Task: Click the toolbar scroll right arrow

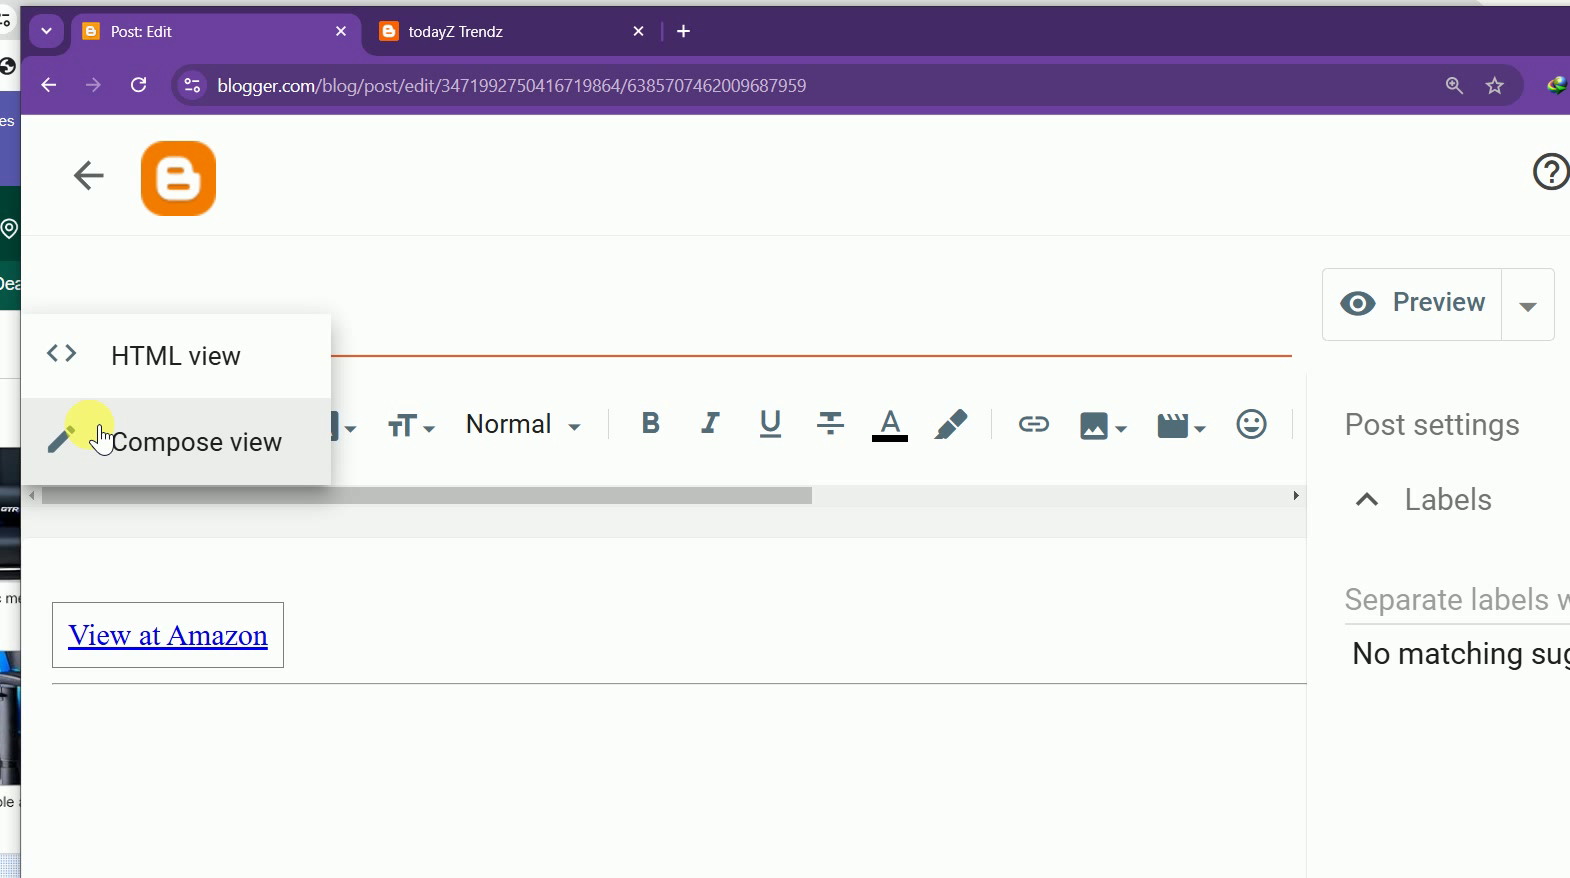Action: click(x=1296, y=496)
